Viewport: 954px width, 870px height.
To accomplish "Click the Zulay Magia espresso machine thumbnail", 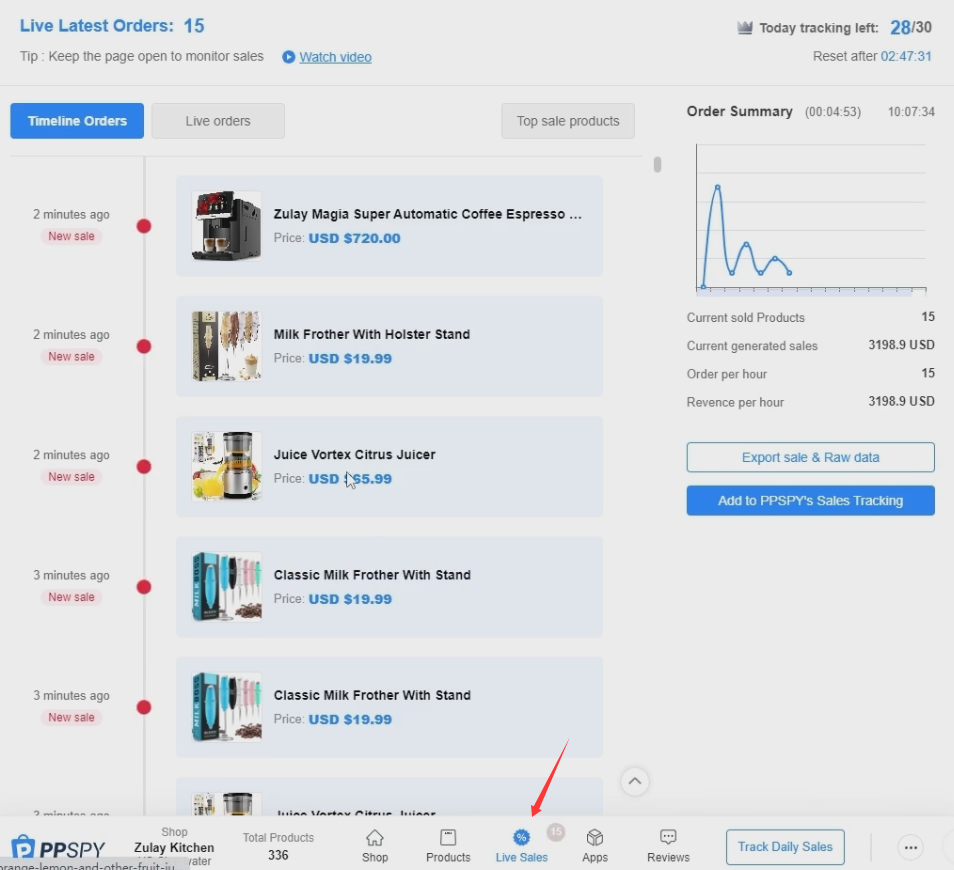I will [x=227, y=226].
